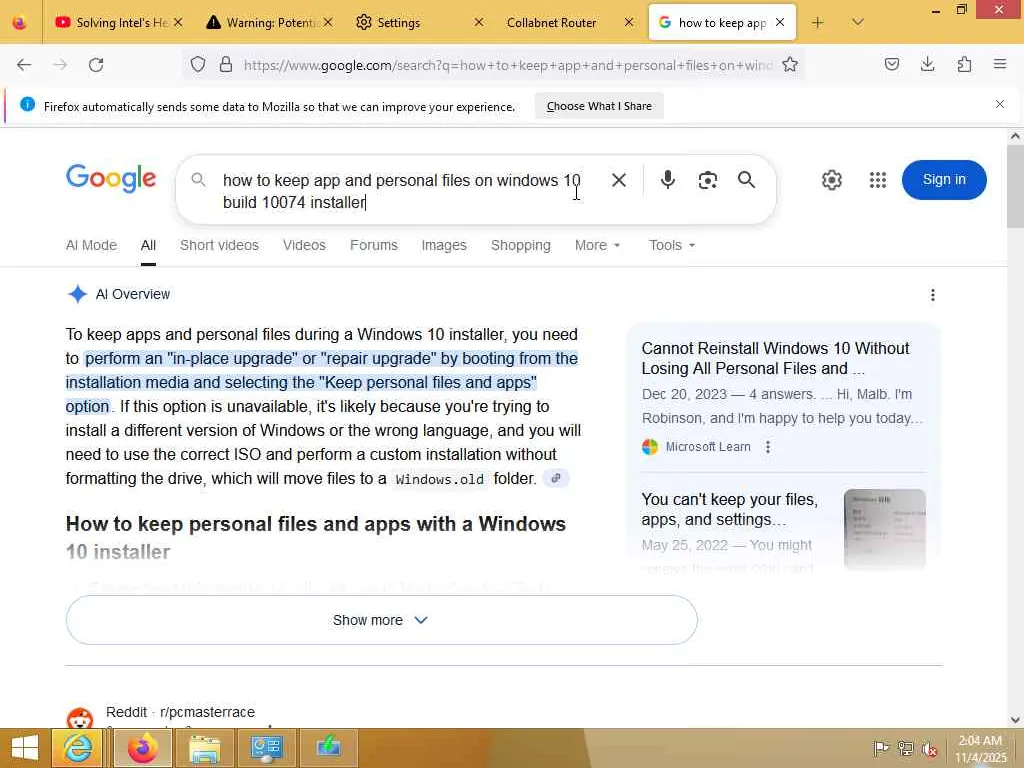Clear the Google search box
1024x768 pixels.
(x=619, y=180)
